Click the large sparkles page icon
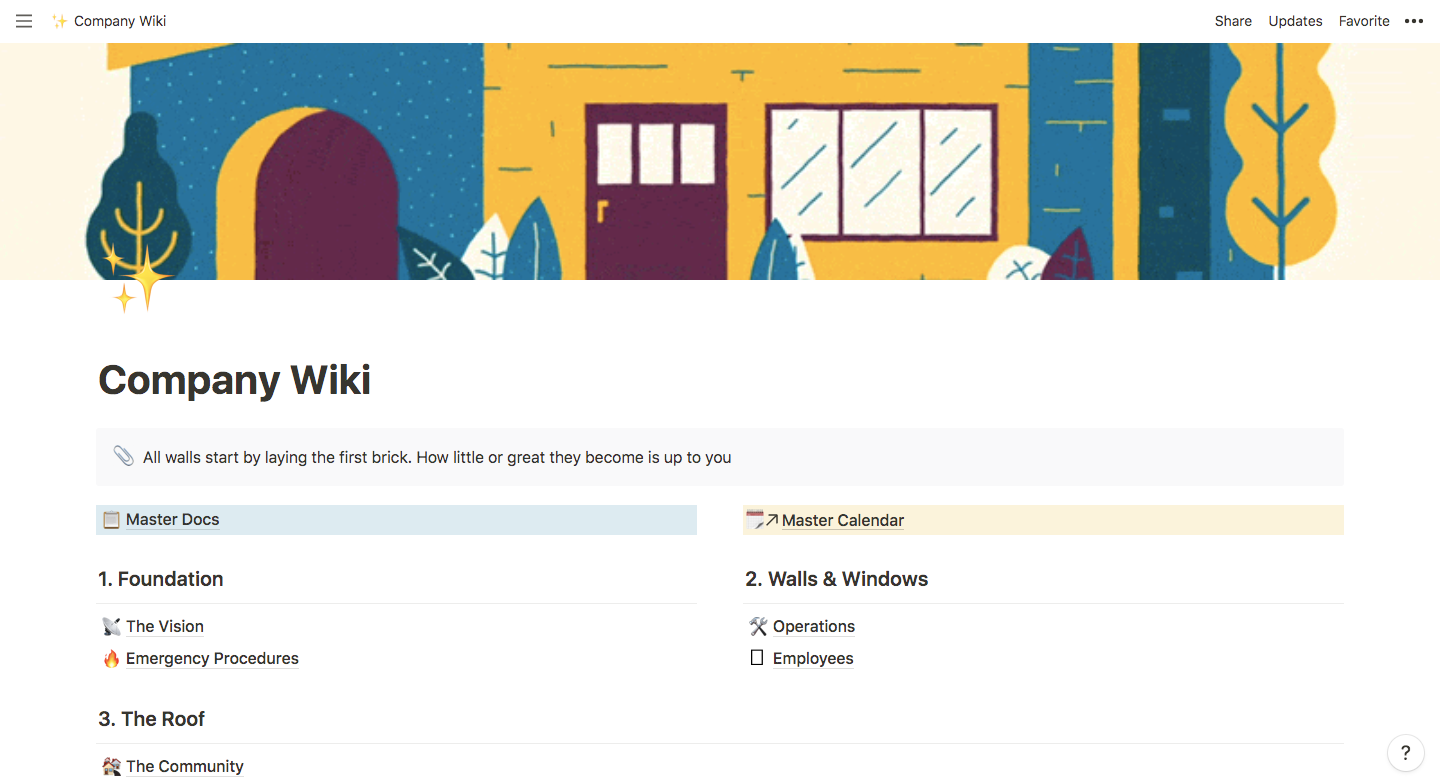 click(x=137, y=278)
